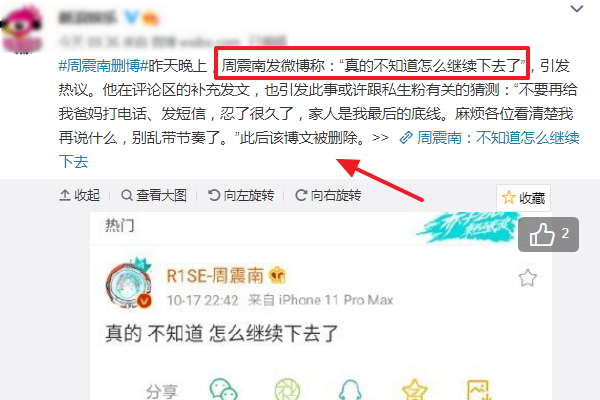Open the #周震南删博# hashtag link
Screen dimensions: 600x400
pyautogui.click(x=103, y=66)
